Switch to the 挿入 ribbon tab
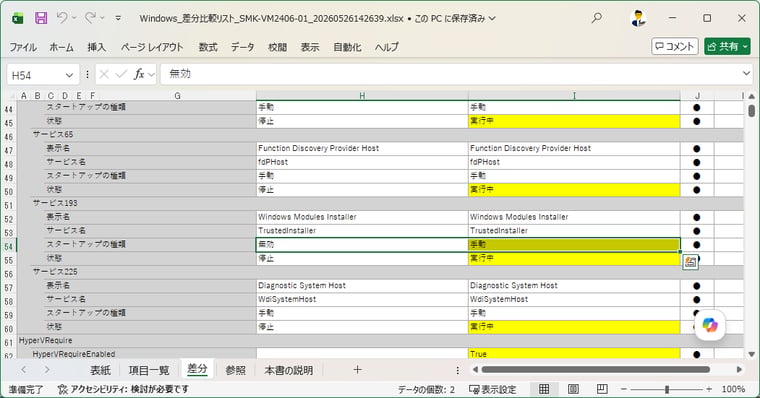 coord(96,47)
